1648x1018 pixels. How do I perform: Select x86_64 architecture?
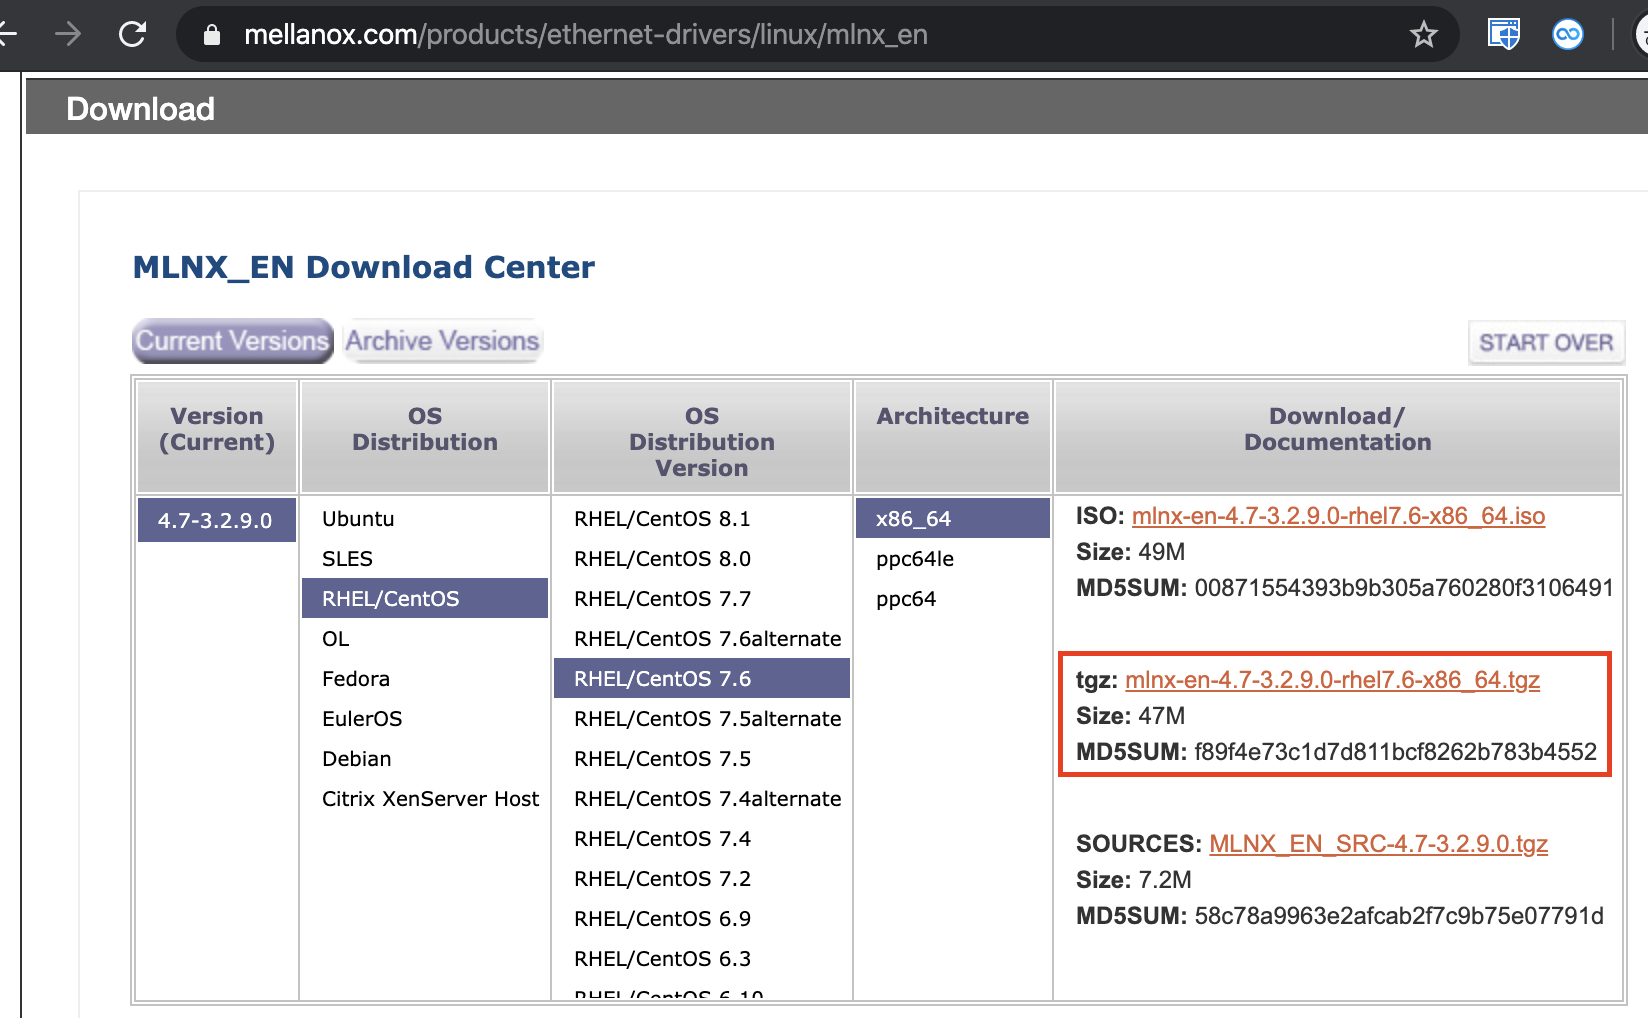coord(952,518)
